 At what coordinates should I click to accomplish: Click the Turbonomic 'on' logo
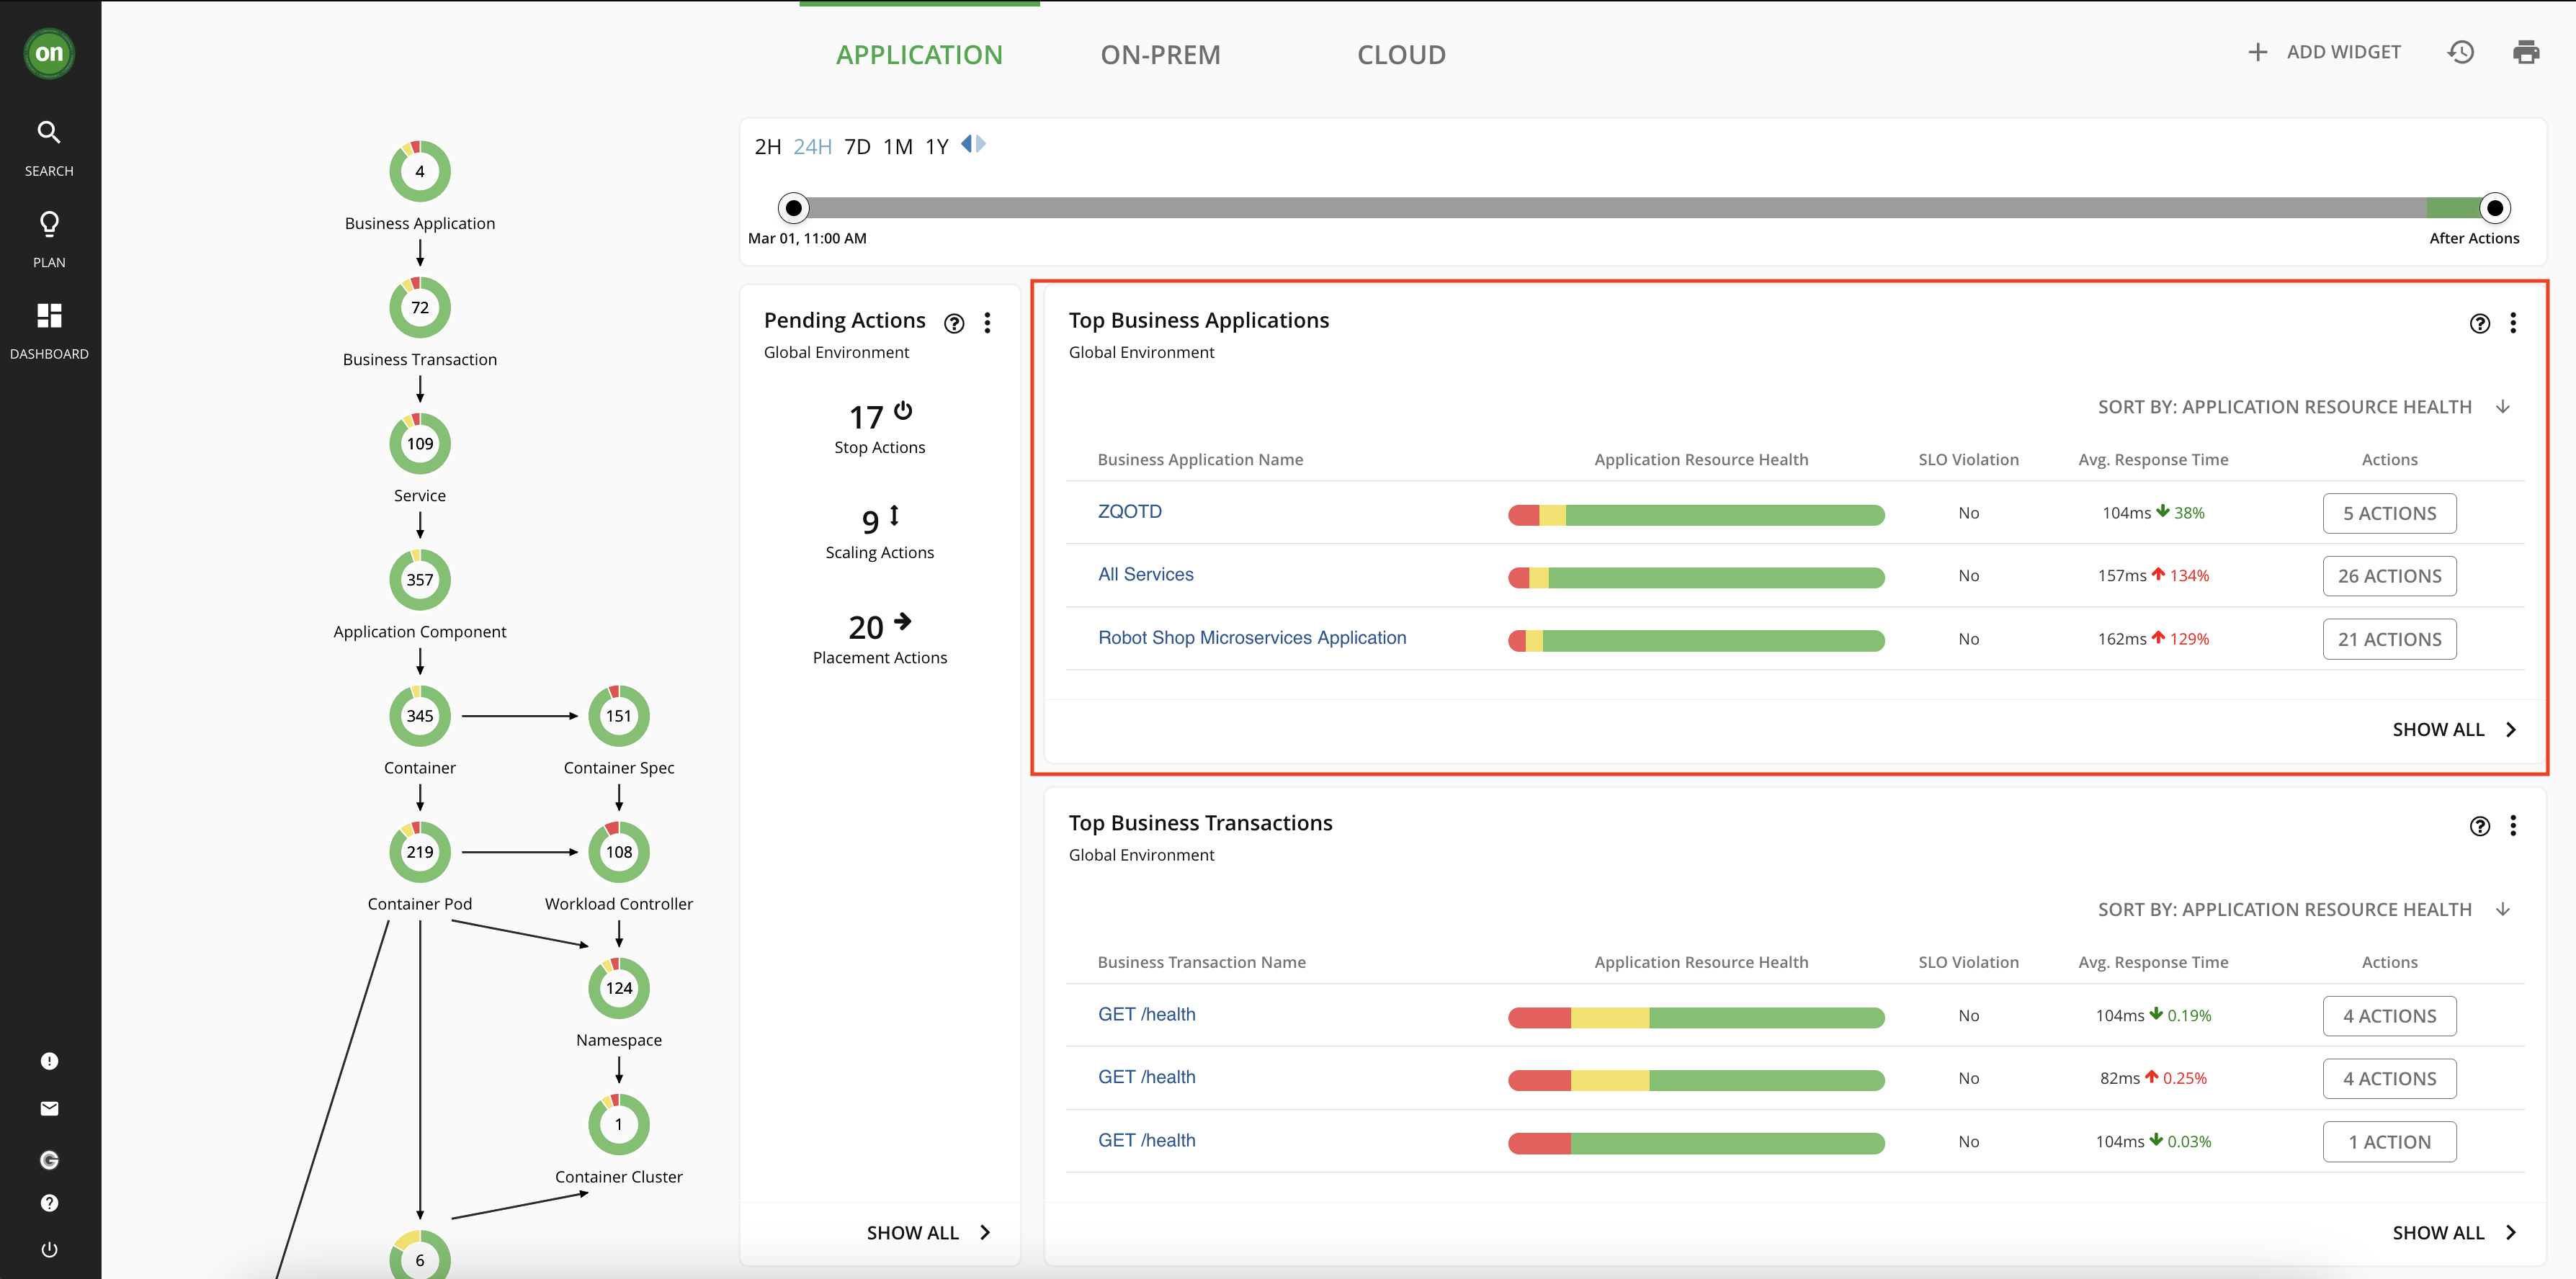[49, 53]
